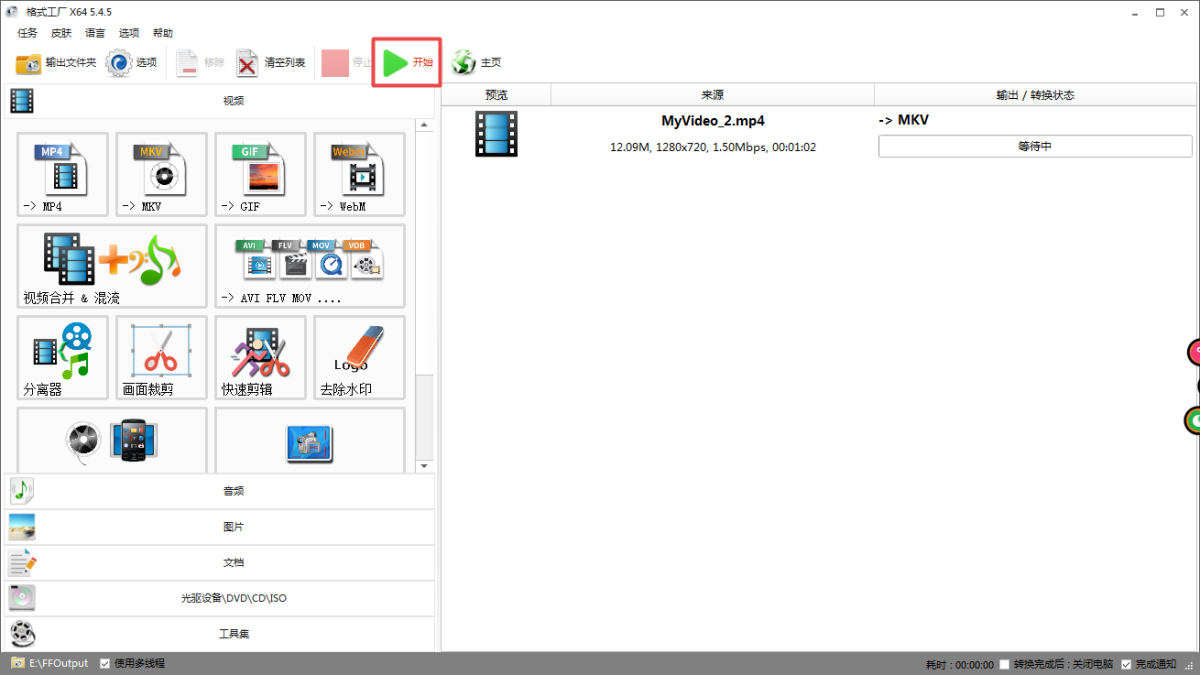Expand 光驱设备\DVD\CD\ISO category
Image resolution: width=1200 pixels, height=675 pixels.
click(220, 598)
